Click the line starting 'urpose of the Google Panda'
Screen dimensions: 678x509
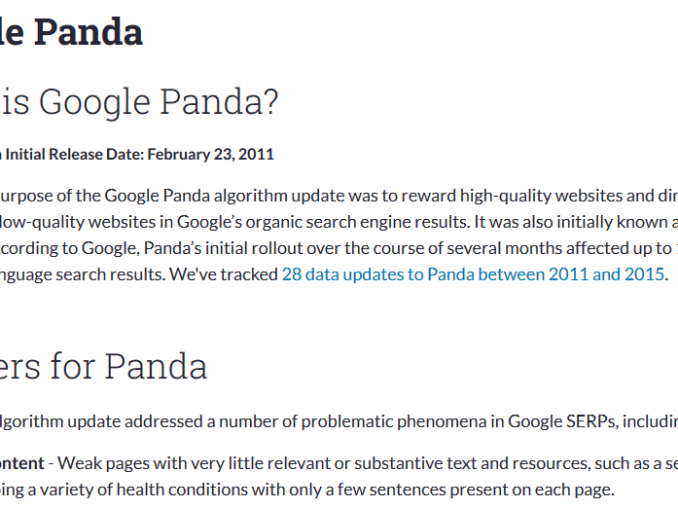339,196
